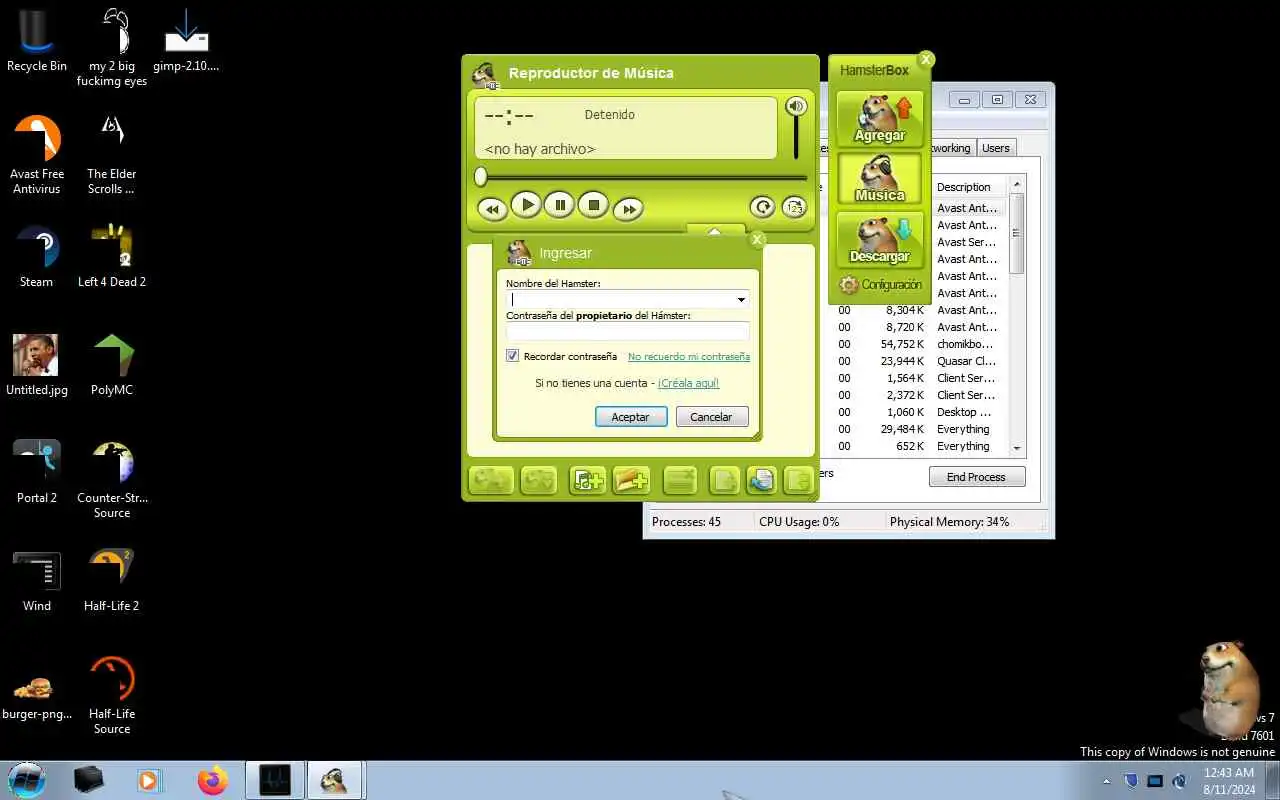Switch to Users tab in Task Manager
The width and height of the screenshot is (1280, 800).
click(996, 148)
